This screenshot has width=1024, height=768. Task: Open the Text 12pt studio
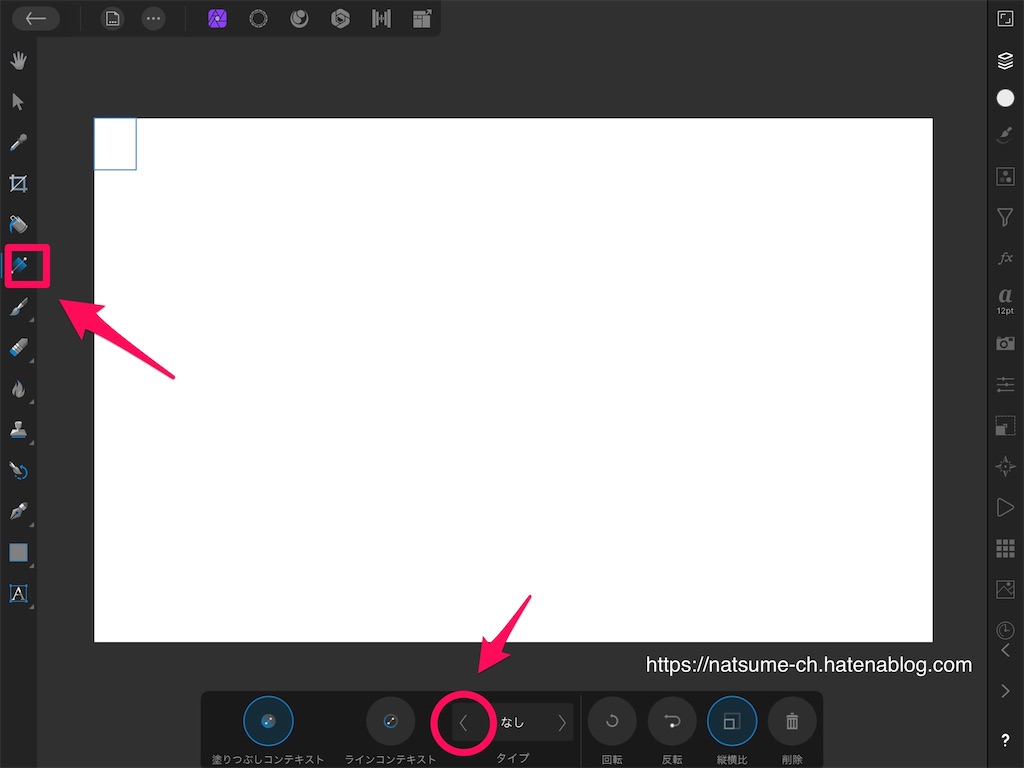coord(1005,300)
